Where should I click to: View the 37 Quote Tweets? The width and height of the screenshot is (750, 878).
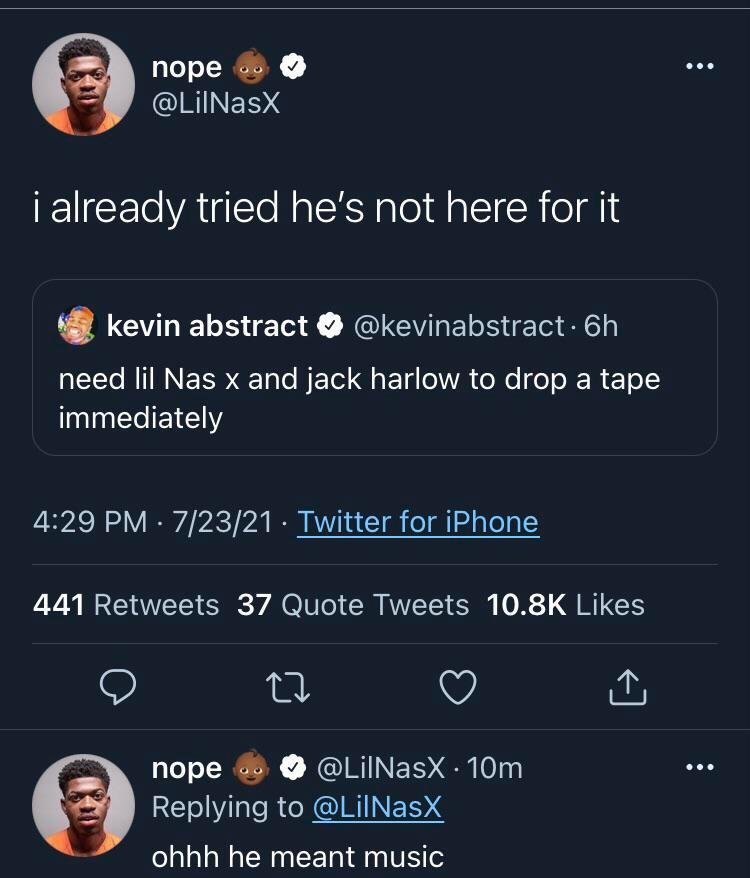pos(353,605)
